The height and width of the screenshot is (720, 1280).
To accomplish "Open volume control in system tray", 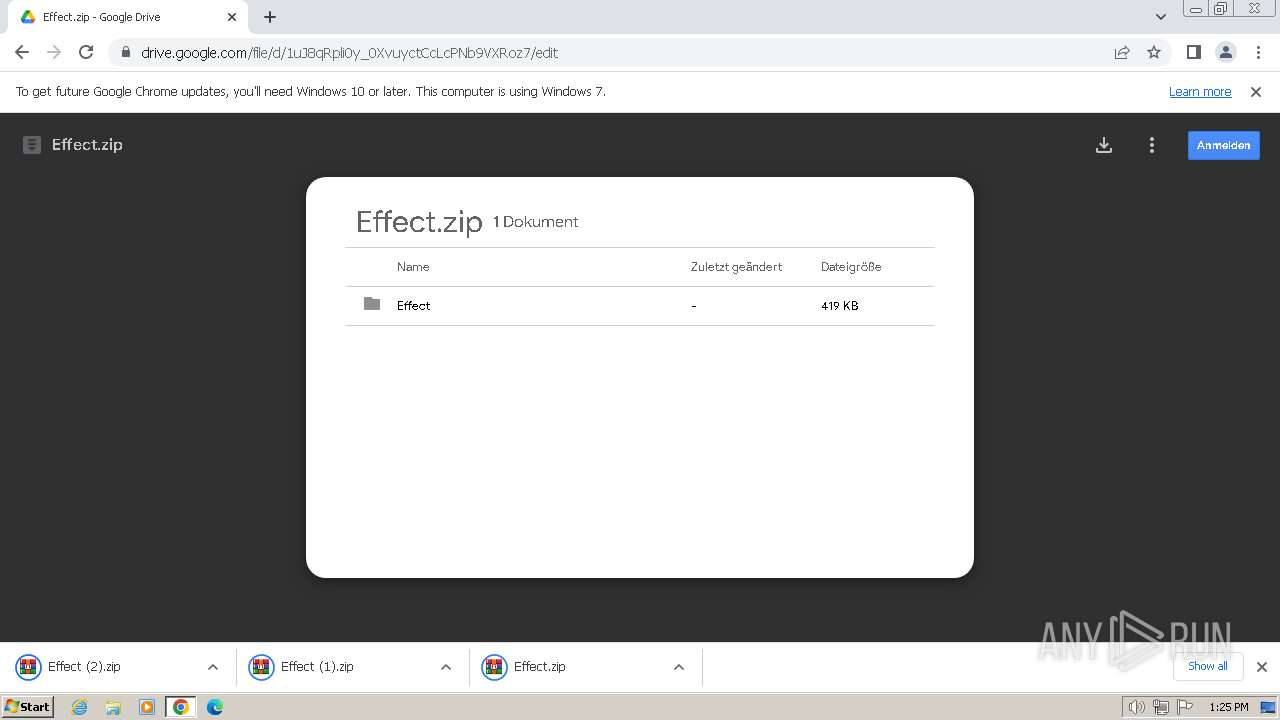I will [1136, 707].
